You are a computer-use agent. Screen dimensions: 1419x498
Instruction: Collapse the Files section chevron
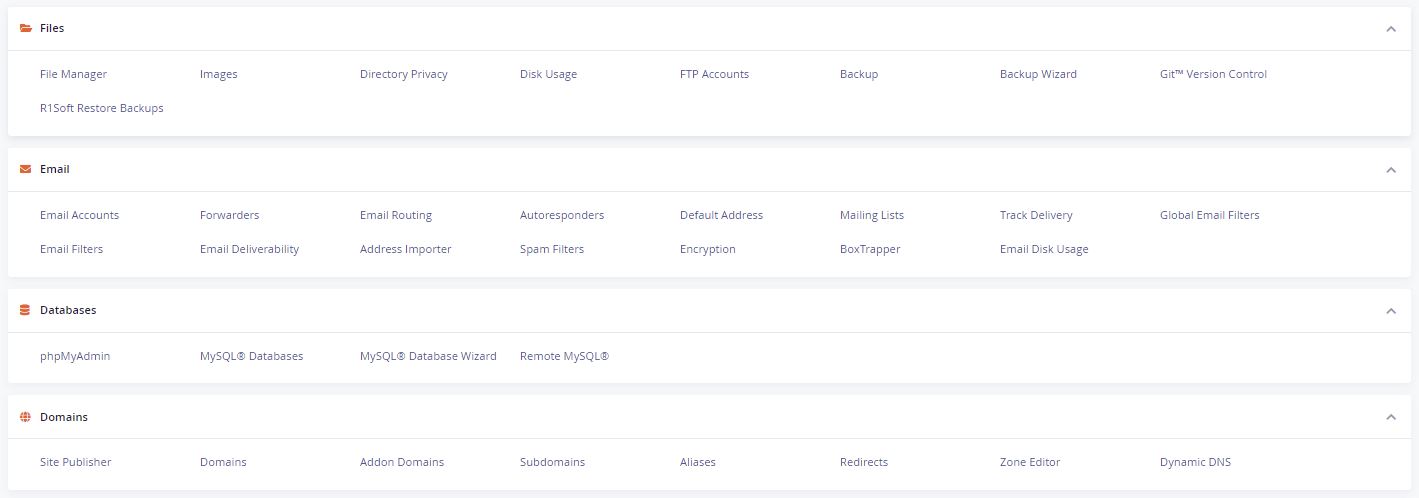(1391, 29)
